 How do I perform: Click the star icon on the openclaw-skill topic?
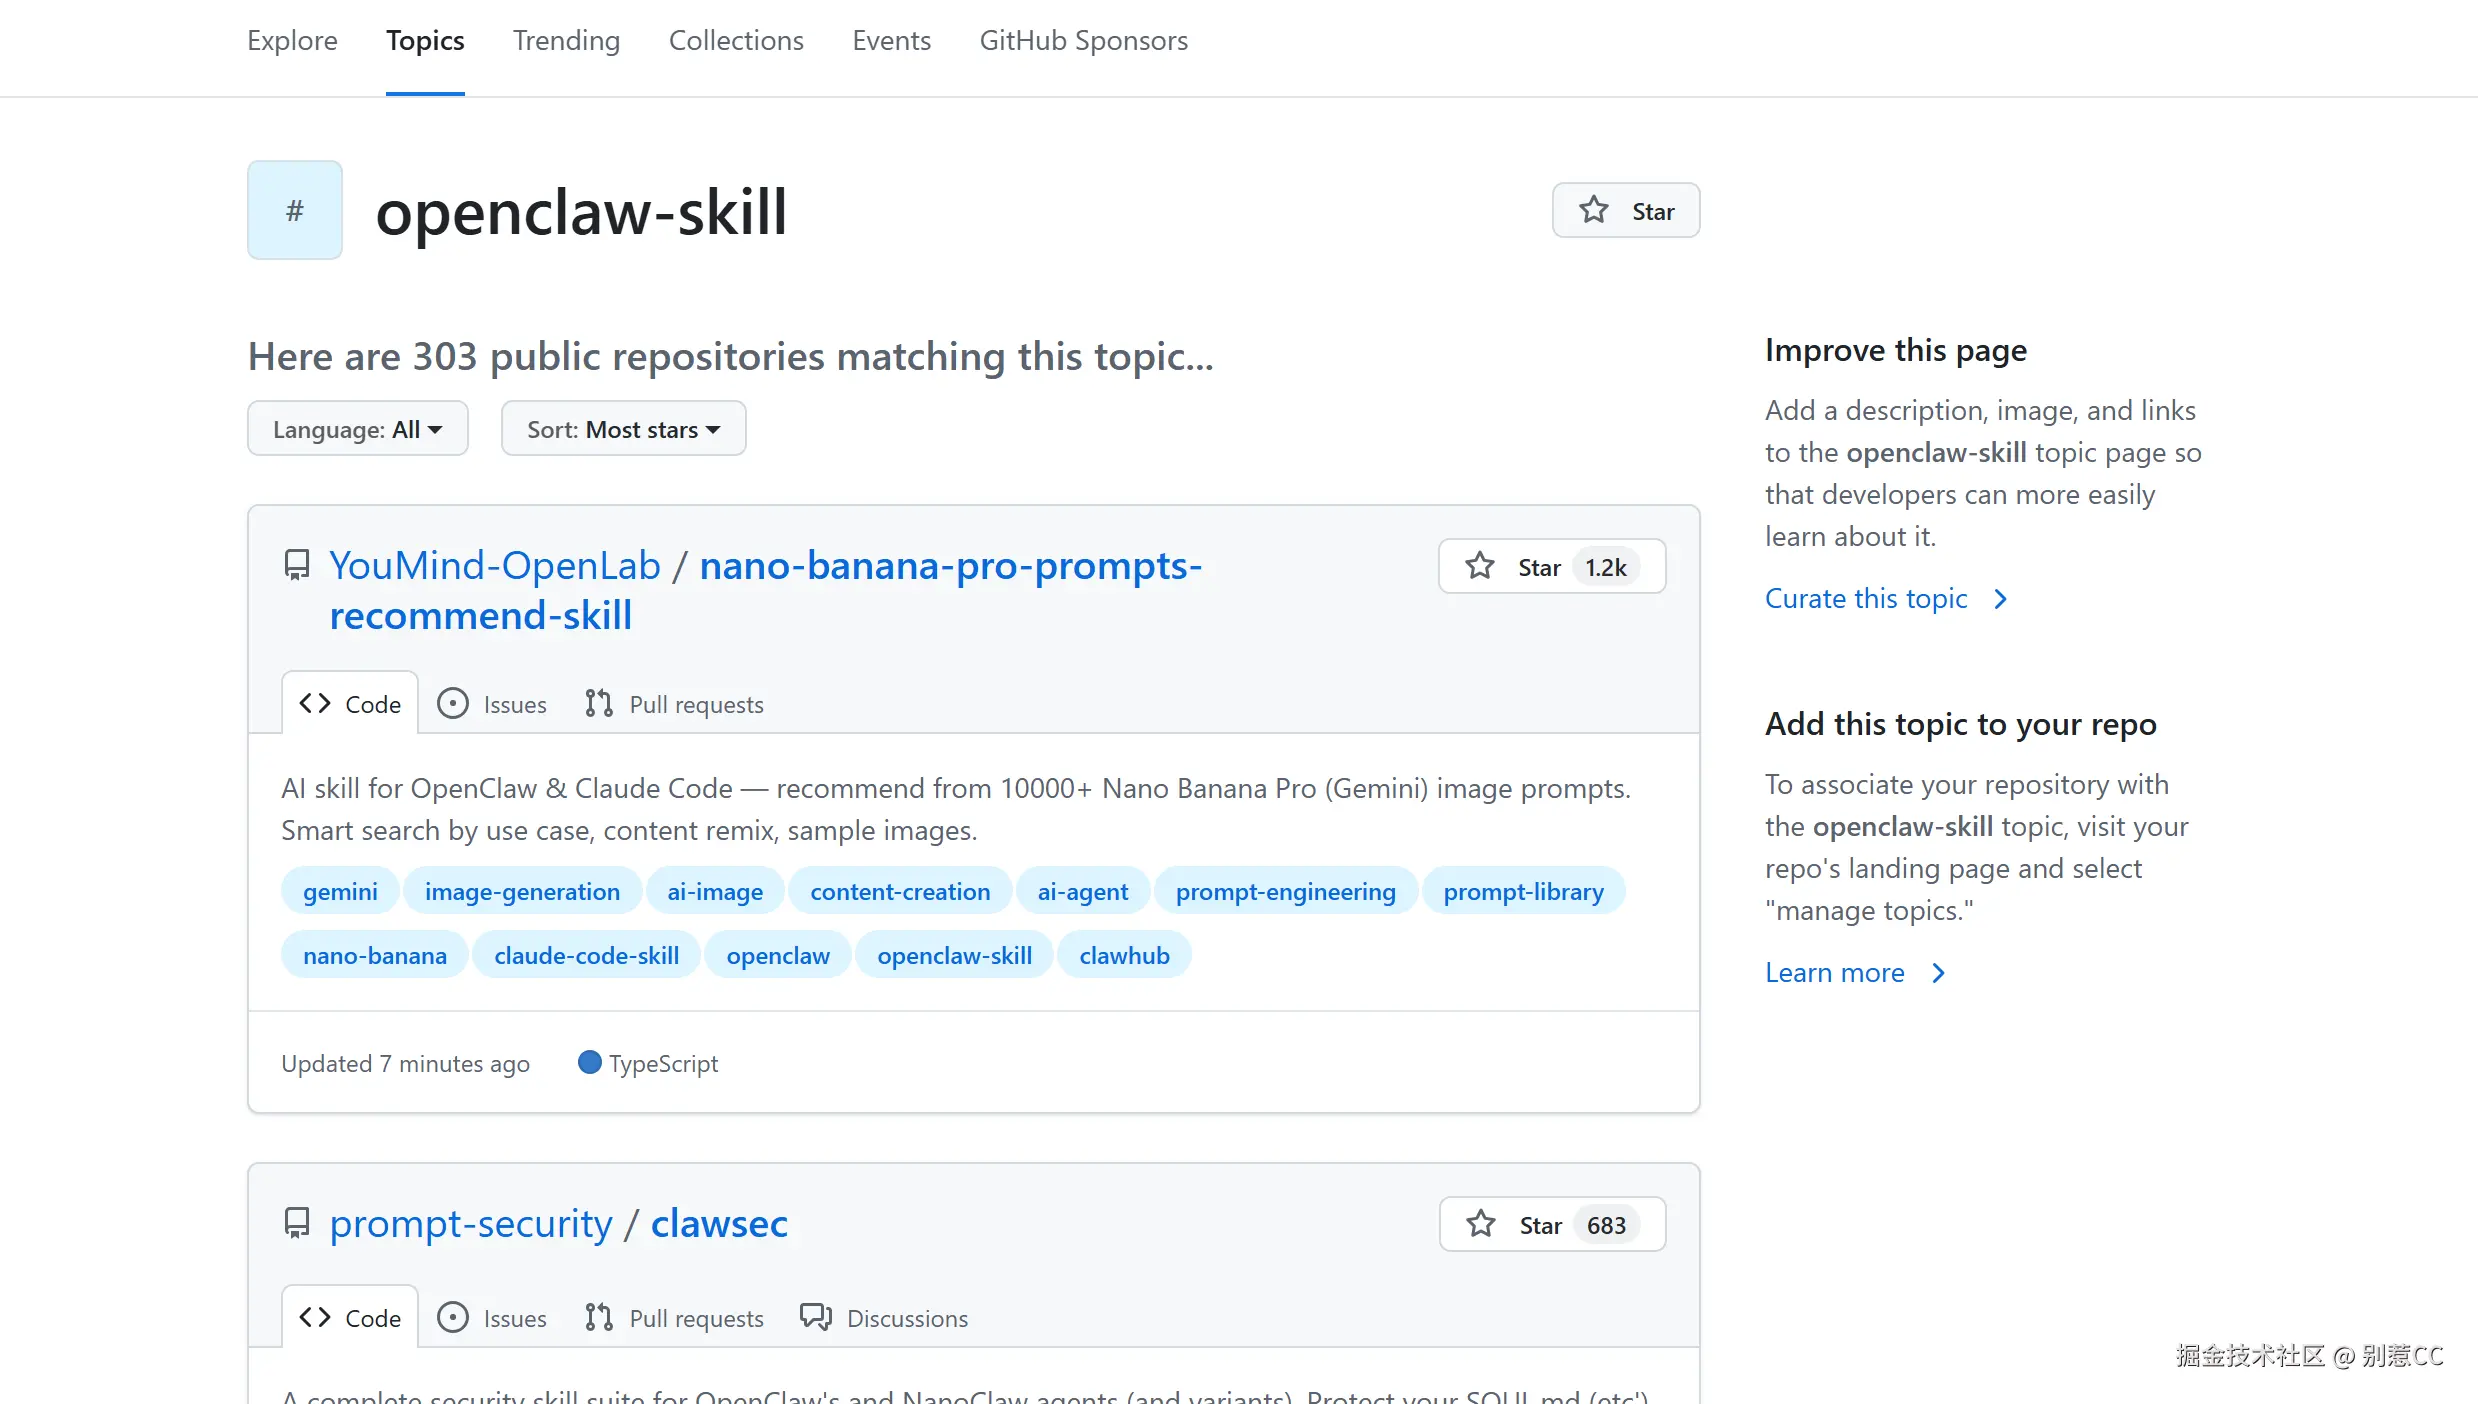click(1593, 210)
